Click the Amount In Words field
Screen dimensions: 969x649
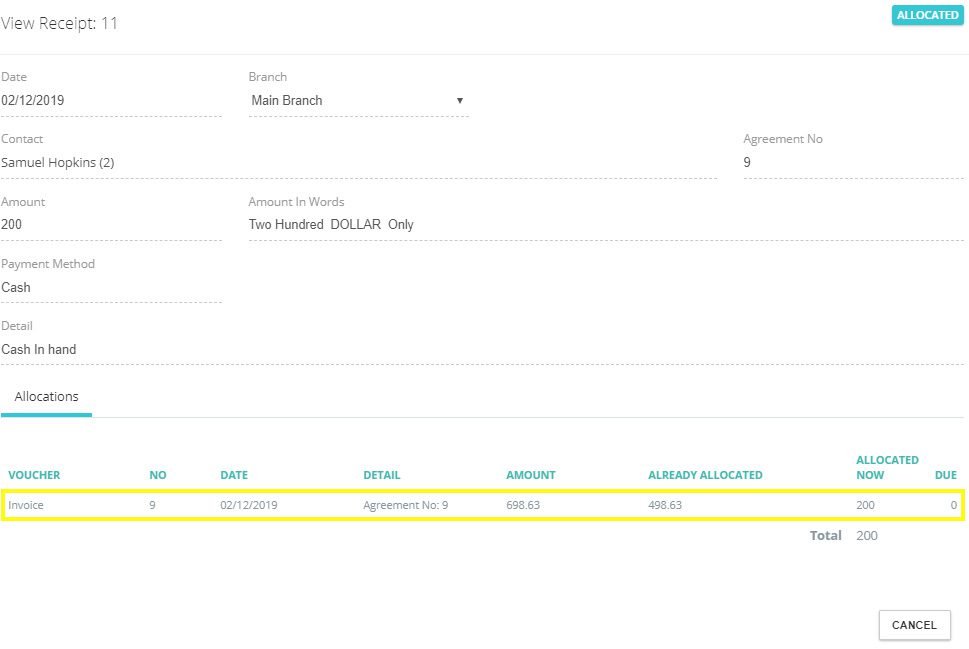click(x=606, y=224)
